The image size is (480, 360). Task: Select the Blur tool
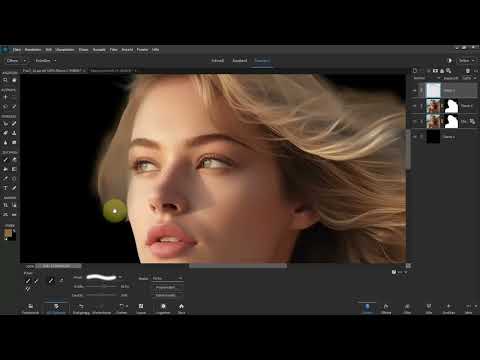tap(5, 142)
